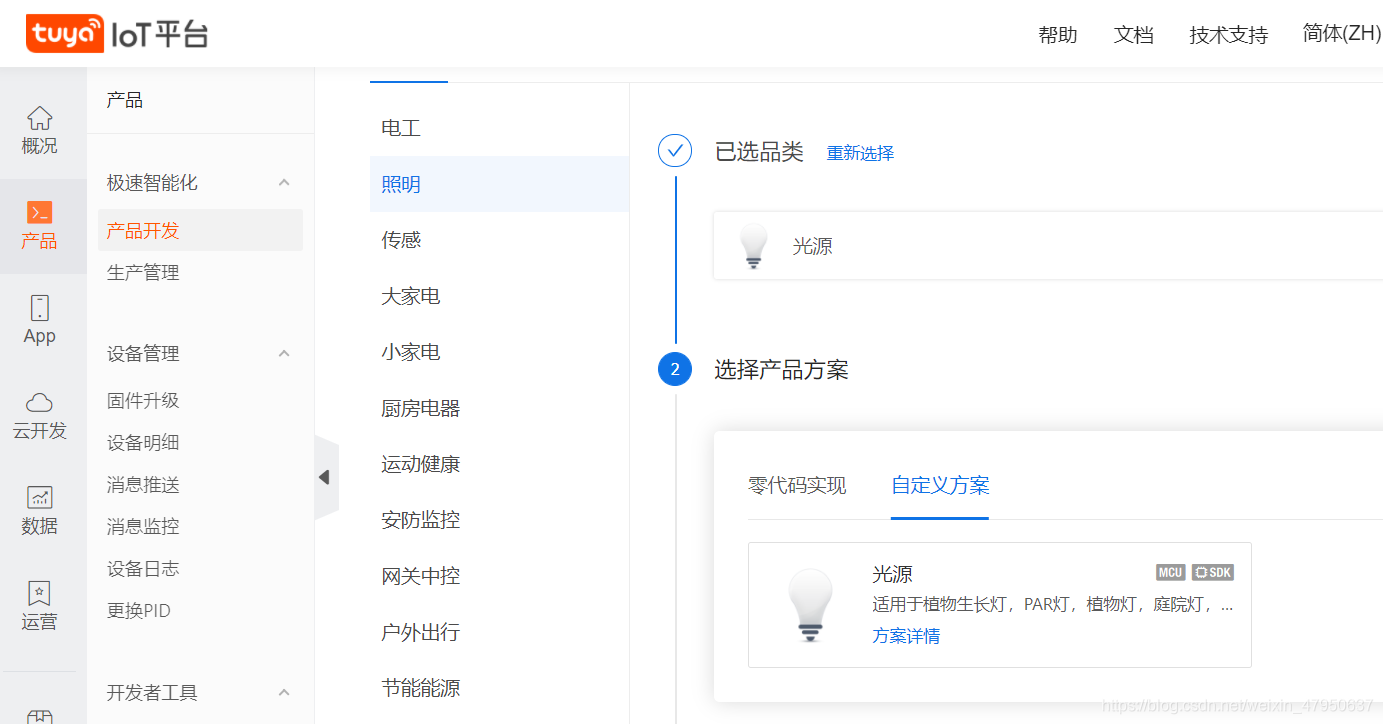Collapse the 开发者工具 section
The height and width of the screenshot is (724, 1383).
[x=284, y=692]
